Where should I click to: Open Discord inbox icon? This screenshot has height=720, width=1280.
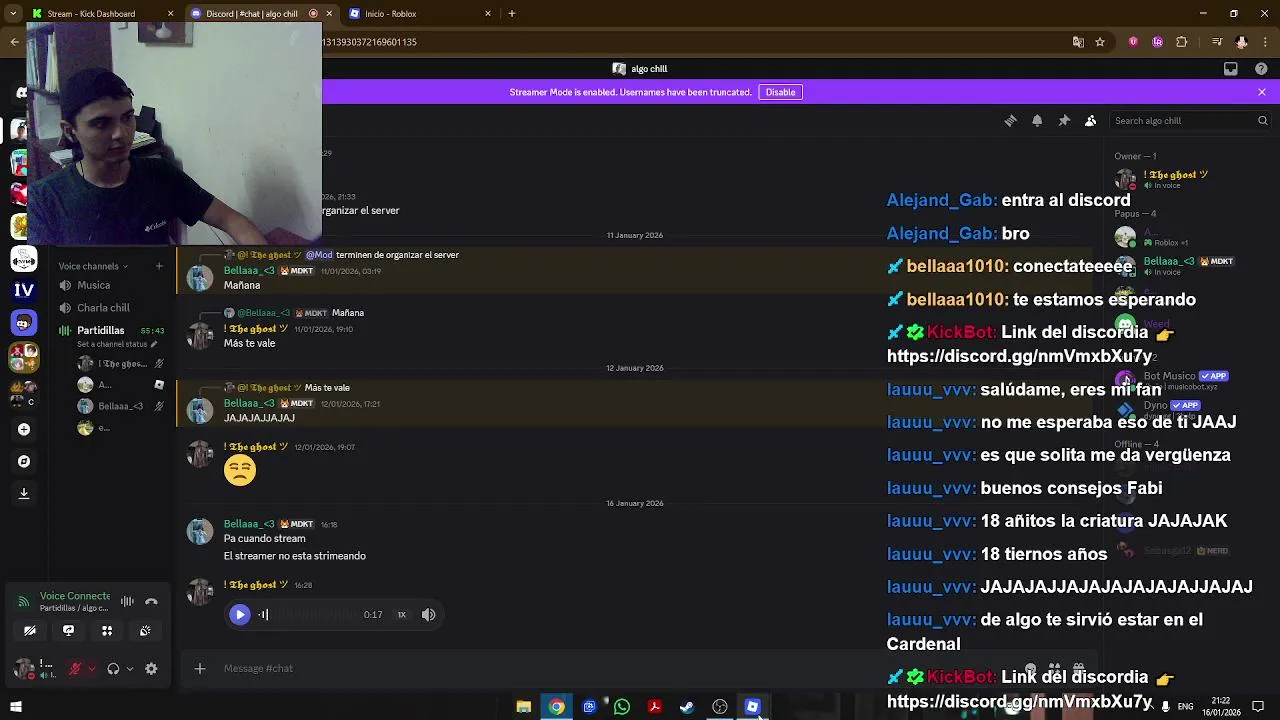1231,69
